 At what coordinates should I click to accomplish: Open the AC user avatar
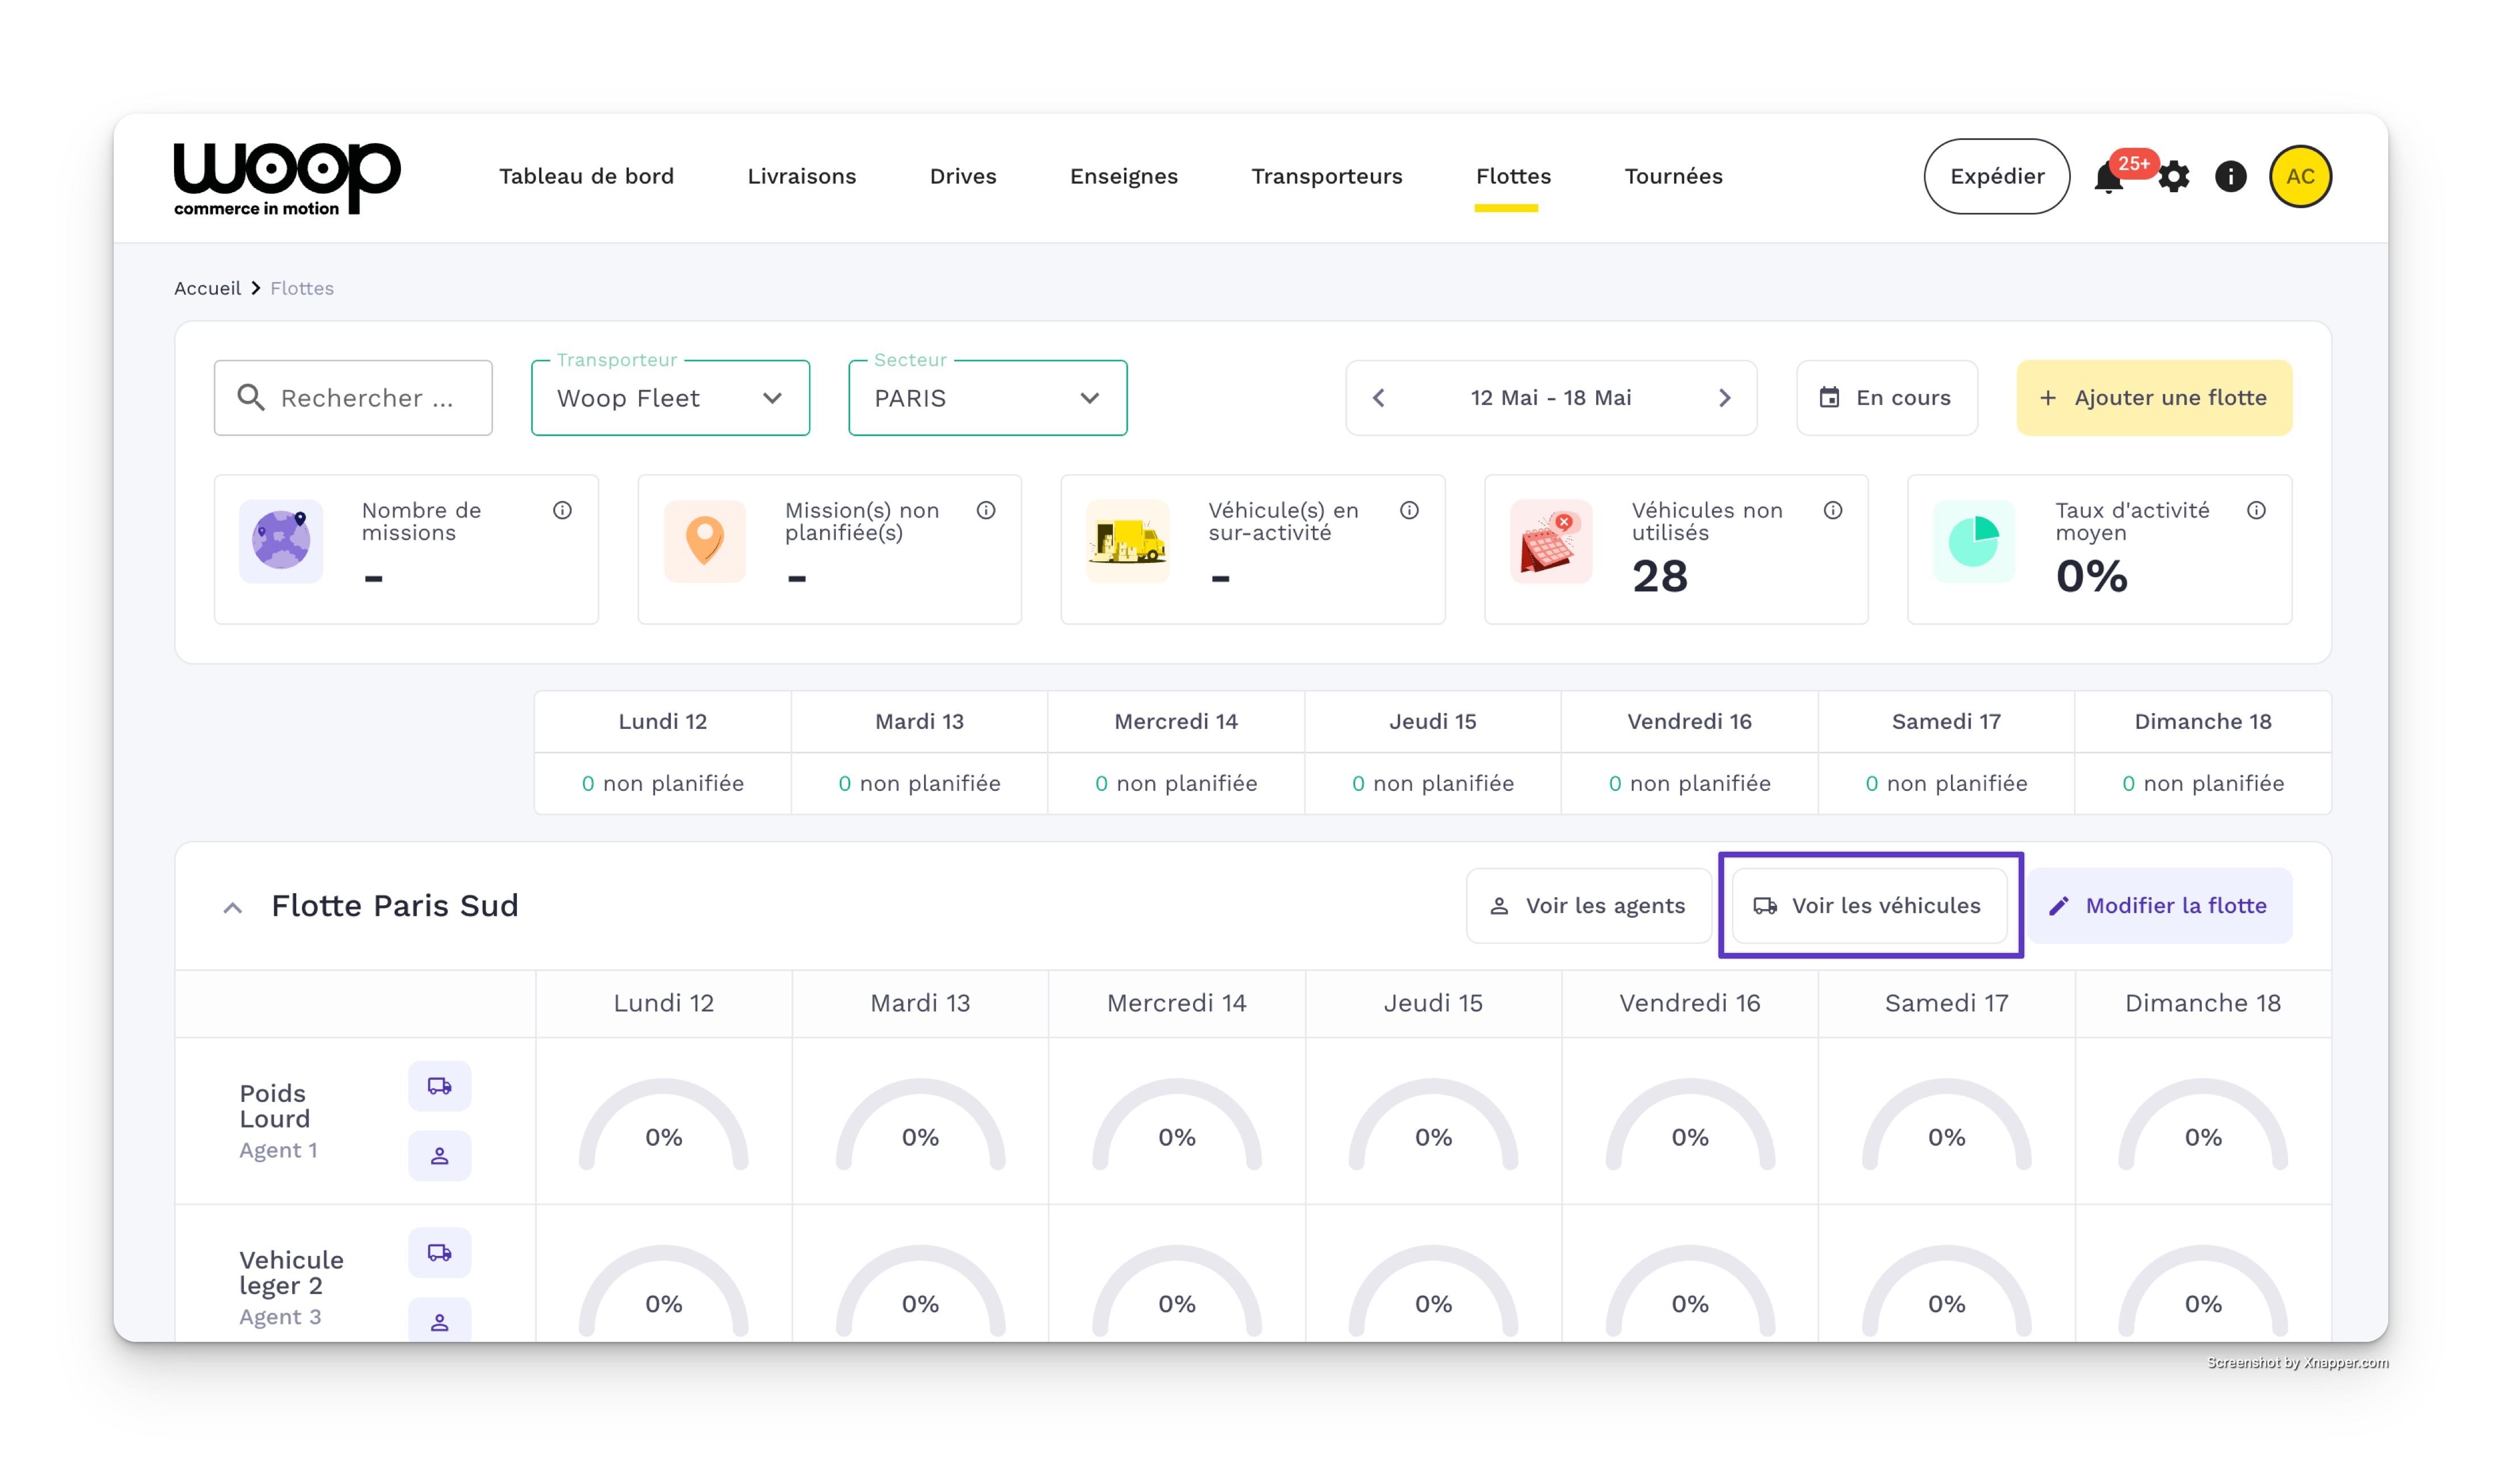2300,177
